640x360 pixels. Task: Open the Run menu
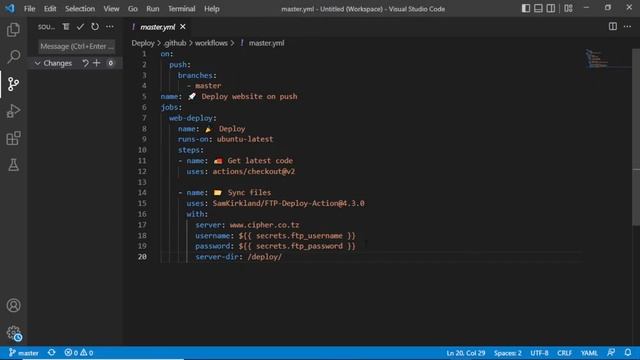153,9
